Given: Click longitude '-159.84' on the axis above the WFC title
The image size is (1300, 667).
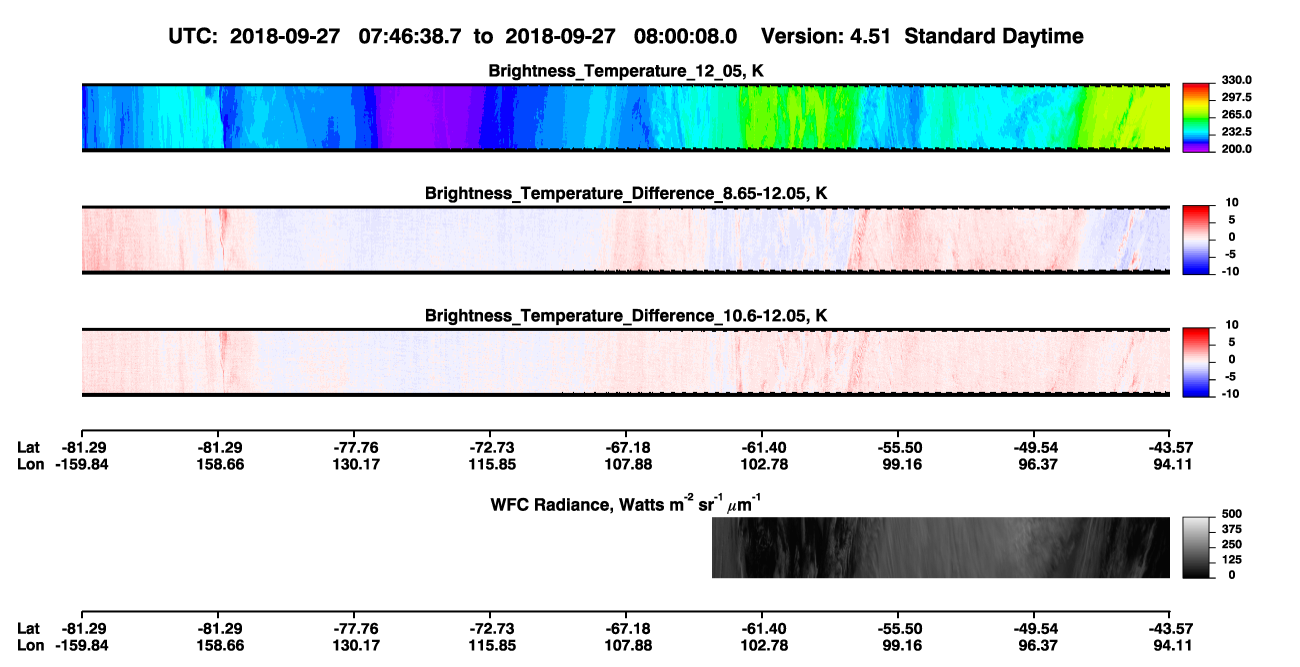Looking at the screenshot, I should 82,464.
